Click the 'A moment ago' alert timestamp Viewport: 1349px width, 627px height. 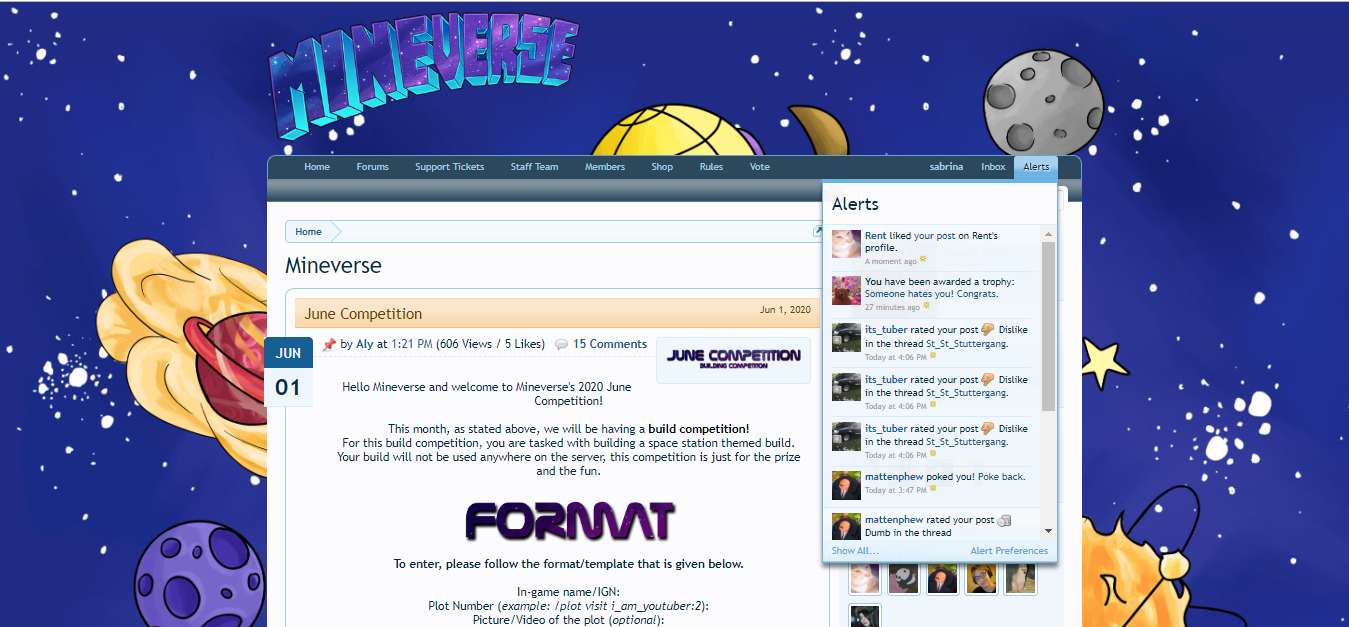pos(891,261)
